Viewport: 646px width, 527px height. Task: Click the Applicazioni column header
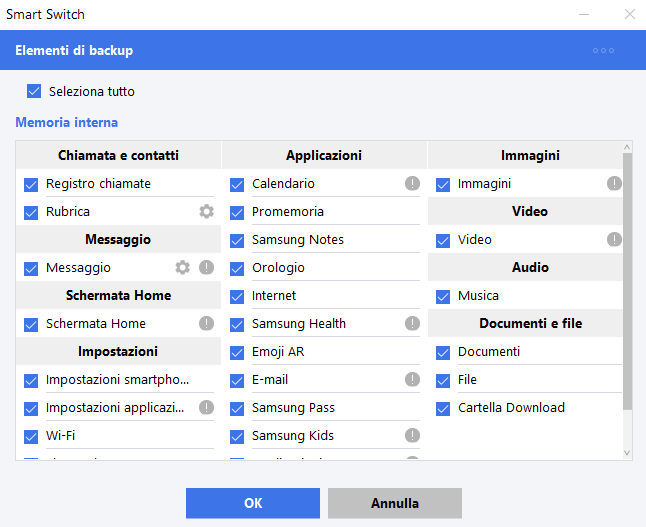pyautogui.click(x=324, y=155)
